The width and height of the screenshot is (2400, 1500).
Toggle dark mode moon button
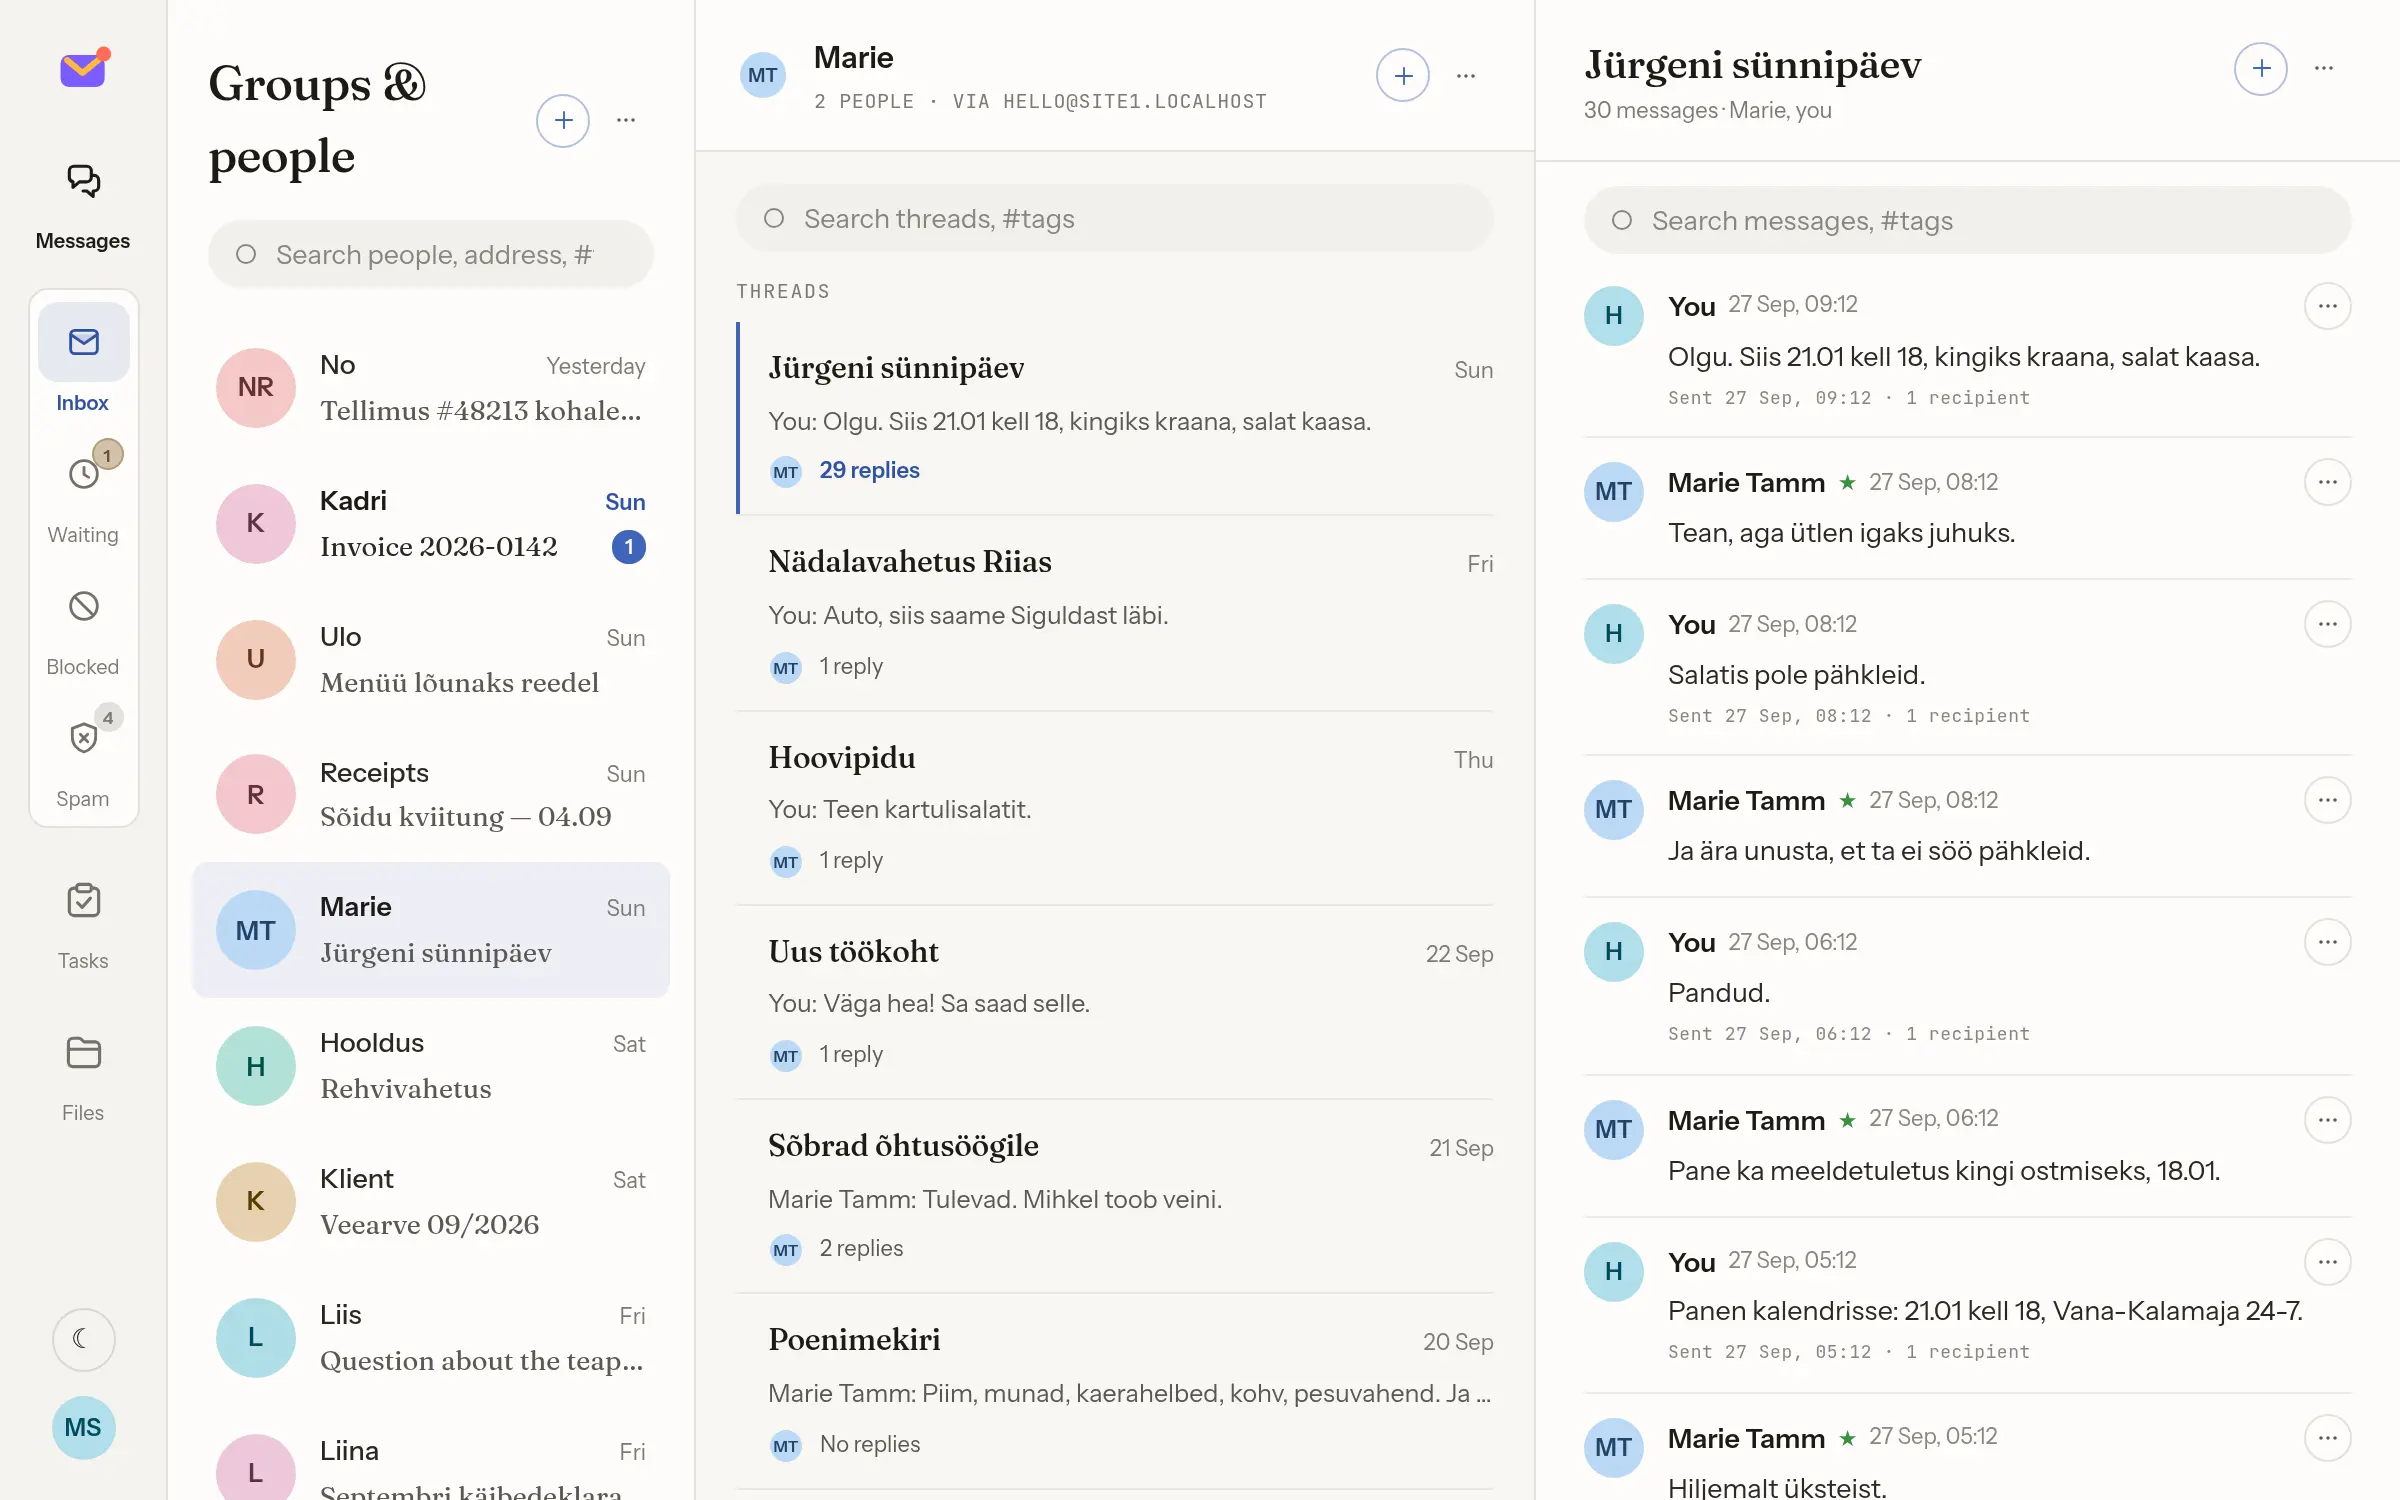click(83, 1339)
